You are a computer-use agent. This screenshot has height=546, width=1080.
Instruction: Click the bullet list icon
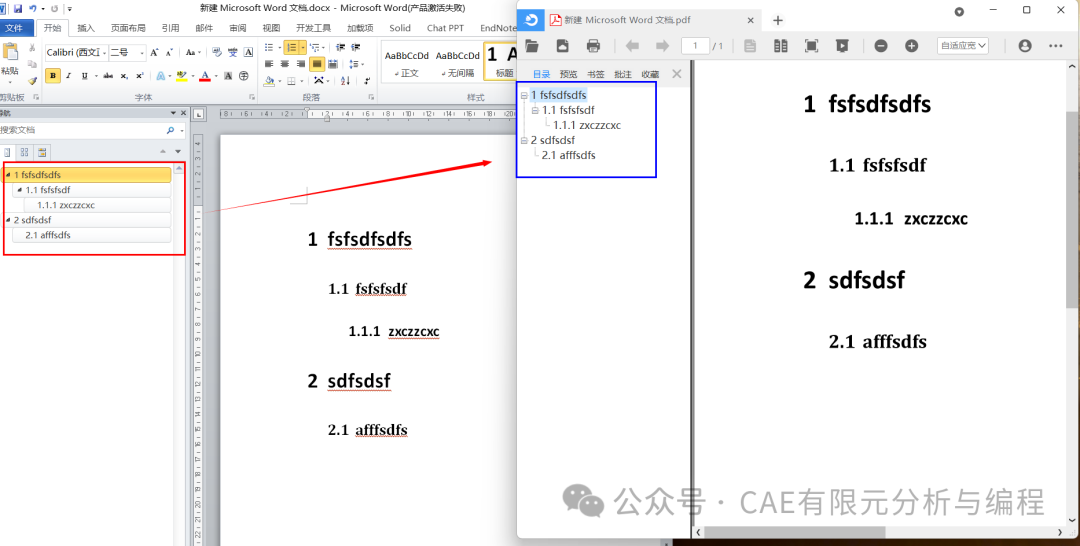click(269, 48)
